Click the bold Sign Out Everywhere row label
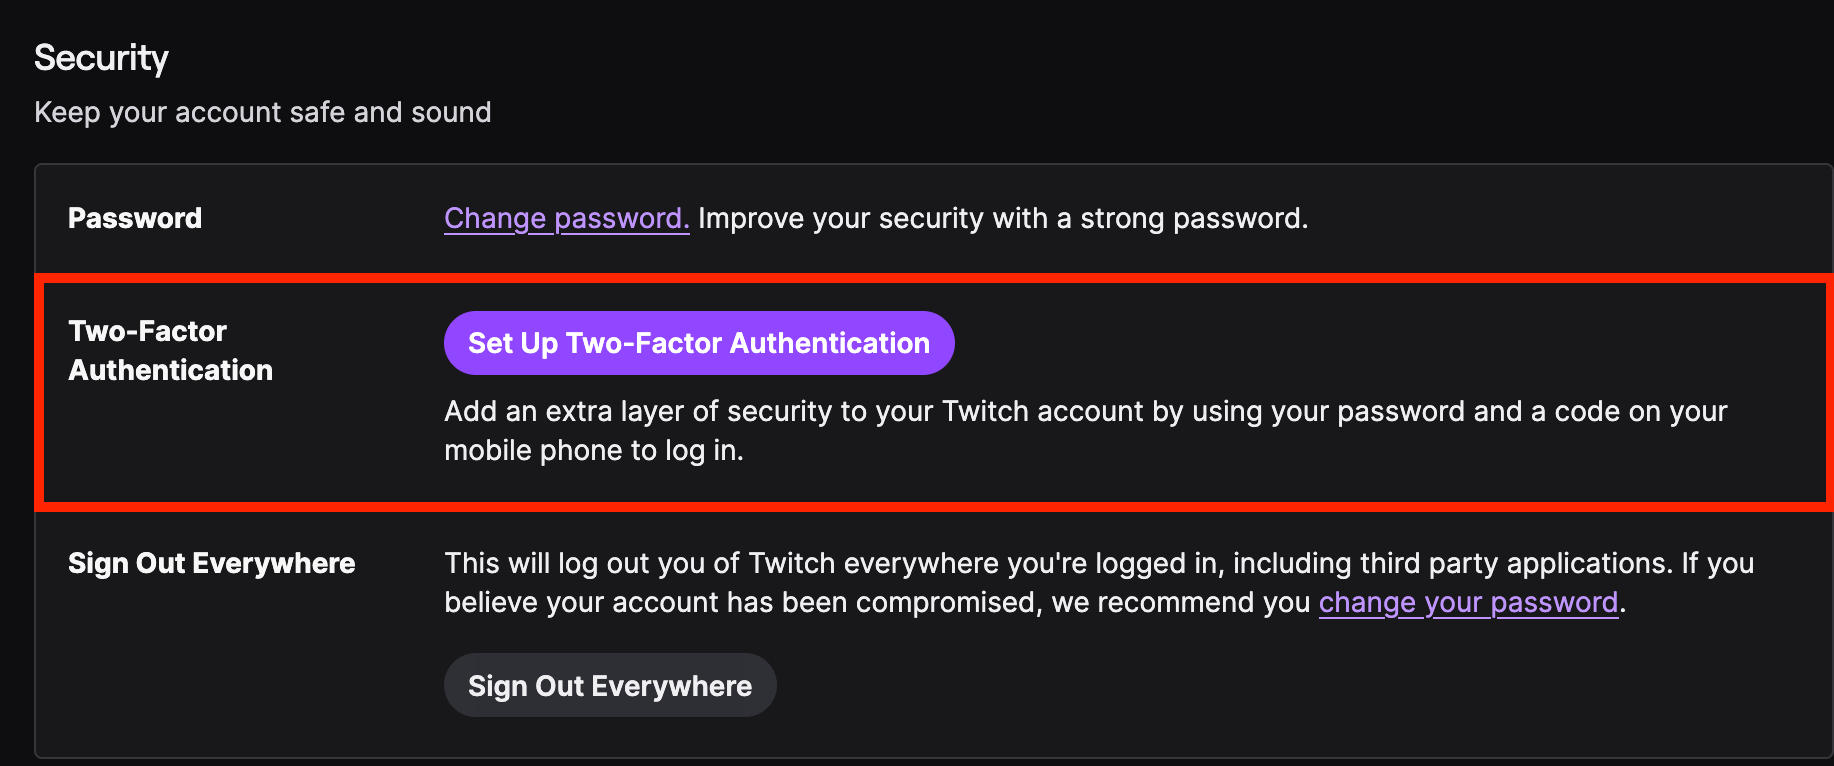The width and height of the screenshot is (1834, 766). pos(211,563)
